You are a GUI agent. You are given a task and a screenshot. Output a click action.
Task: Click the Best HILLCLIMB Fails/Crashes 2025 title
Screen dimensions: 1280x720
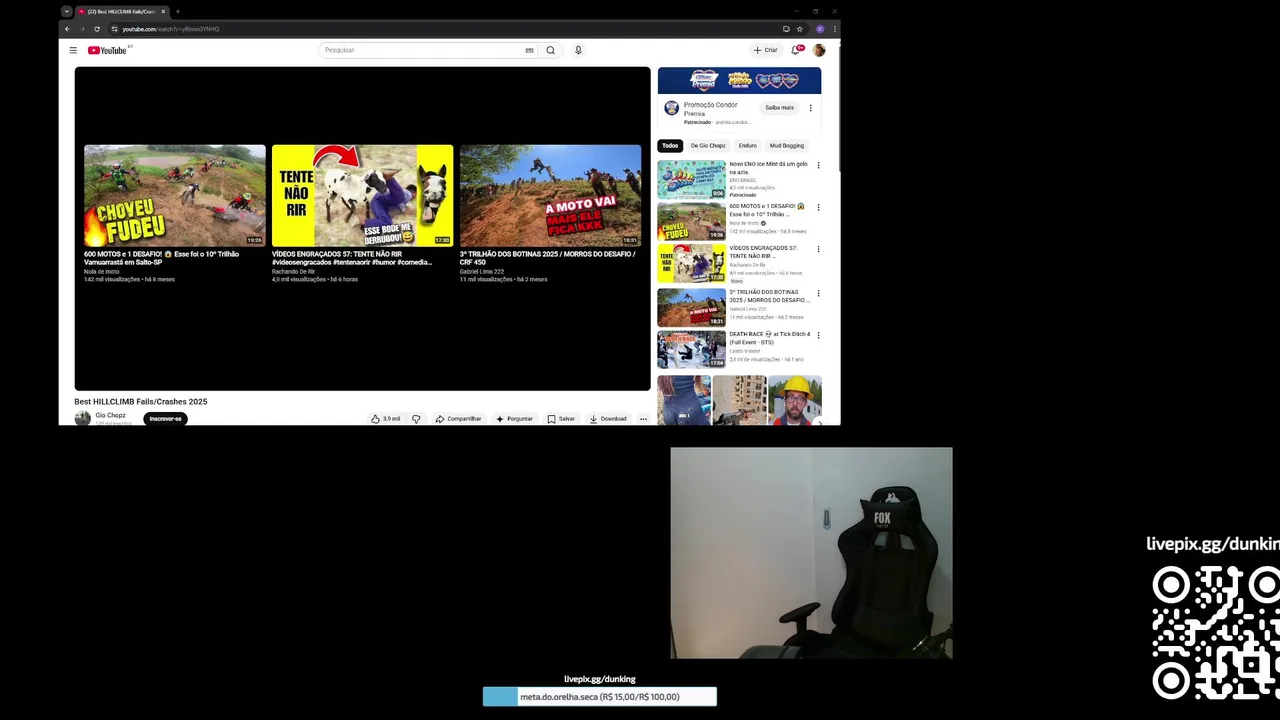click(141, 402)
